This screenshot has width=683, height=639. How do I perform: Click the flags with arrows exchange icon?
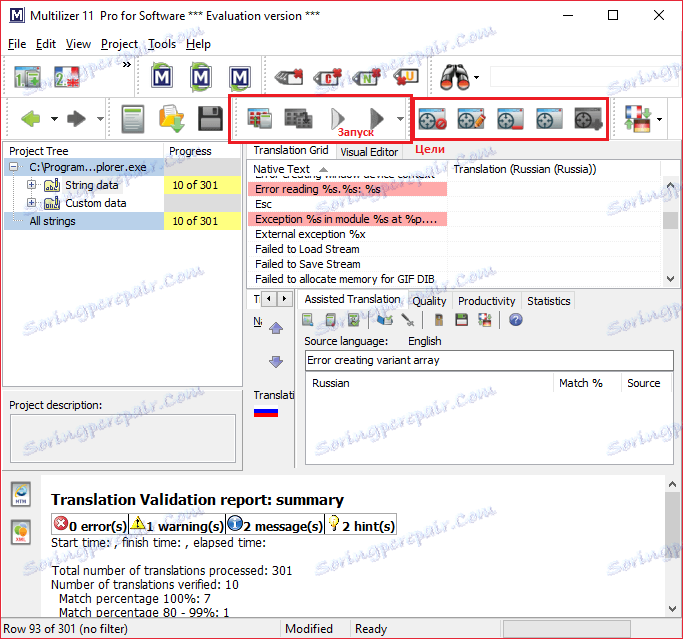(638, 118)
